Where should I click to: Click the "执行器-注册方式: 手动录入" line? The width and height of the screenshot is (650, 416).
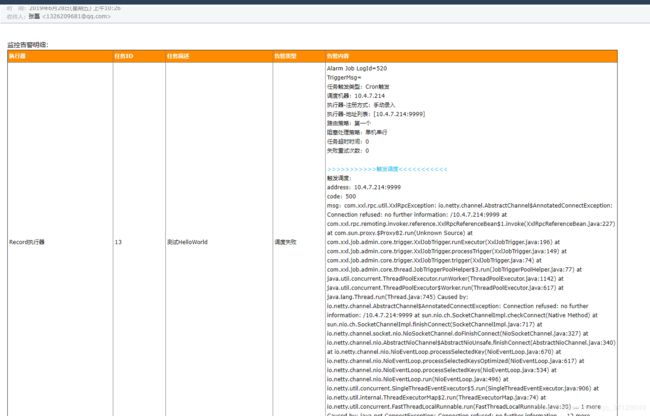coord(361,105)
